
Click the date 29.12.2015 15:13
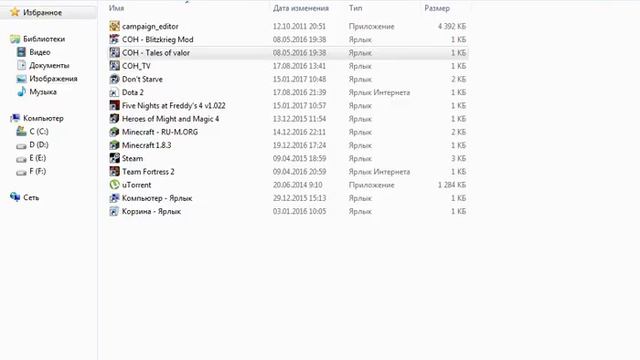coord(299,198)
